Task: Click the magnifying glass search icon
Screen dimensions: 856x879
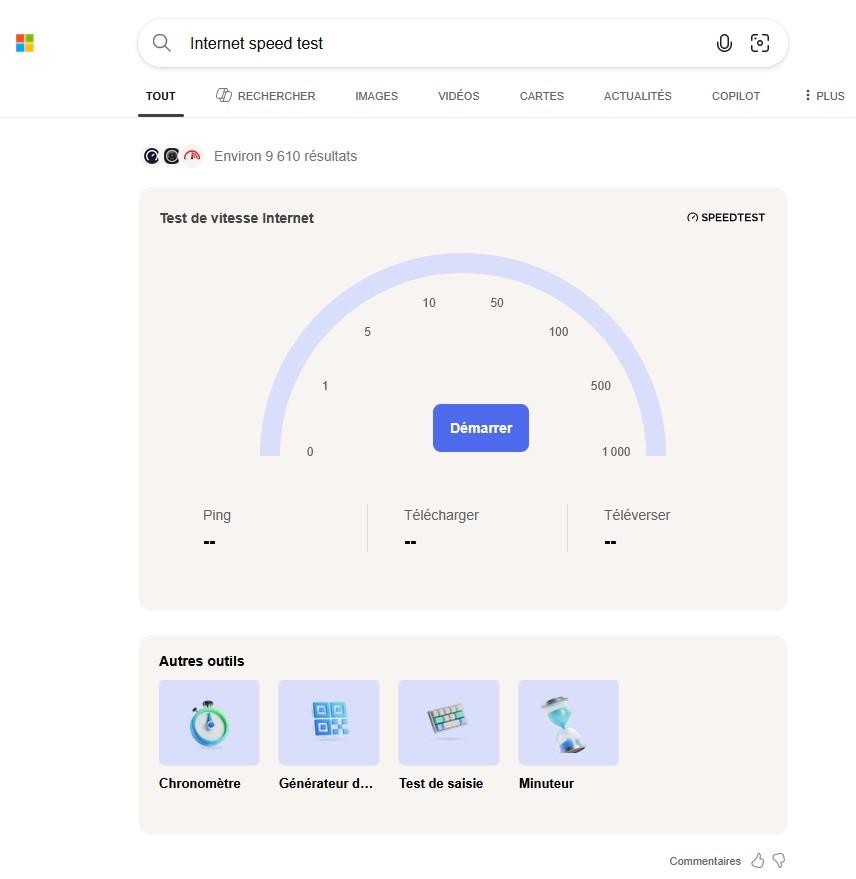Action: pos(162,43)
